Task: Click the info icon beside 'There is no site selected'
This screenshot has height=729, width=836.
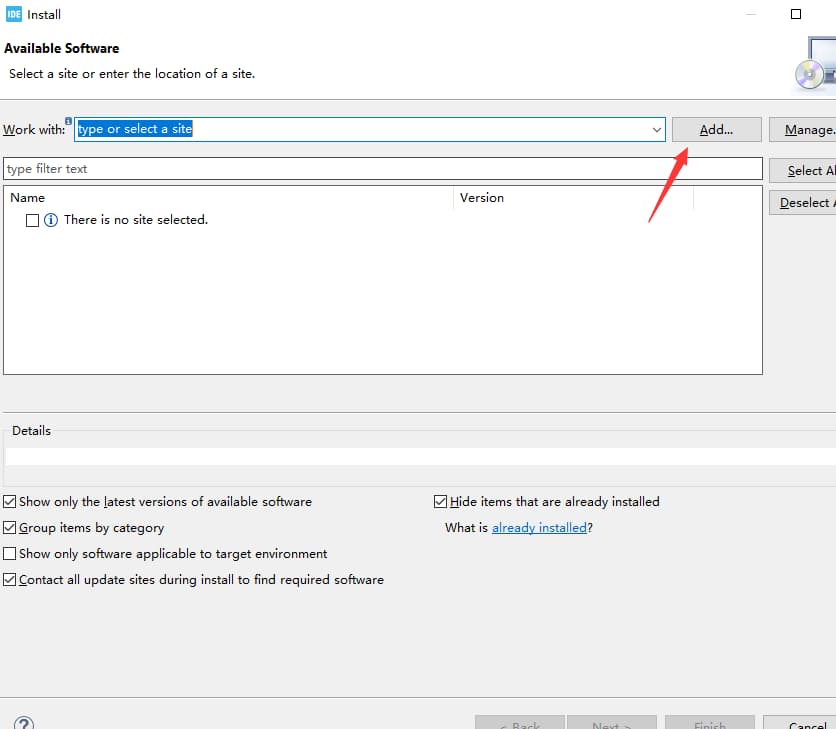Action: [x=51, y=220]
